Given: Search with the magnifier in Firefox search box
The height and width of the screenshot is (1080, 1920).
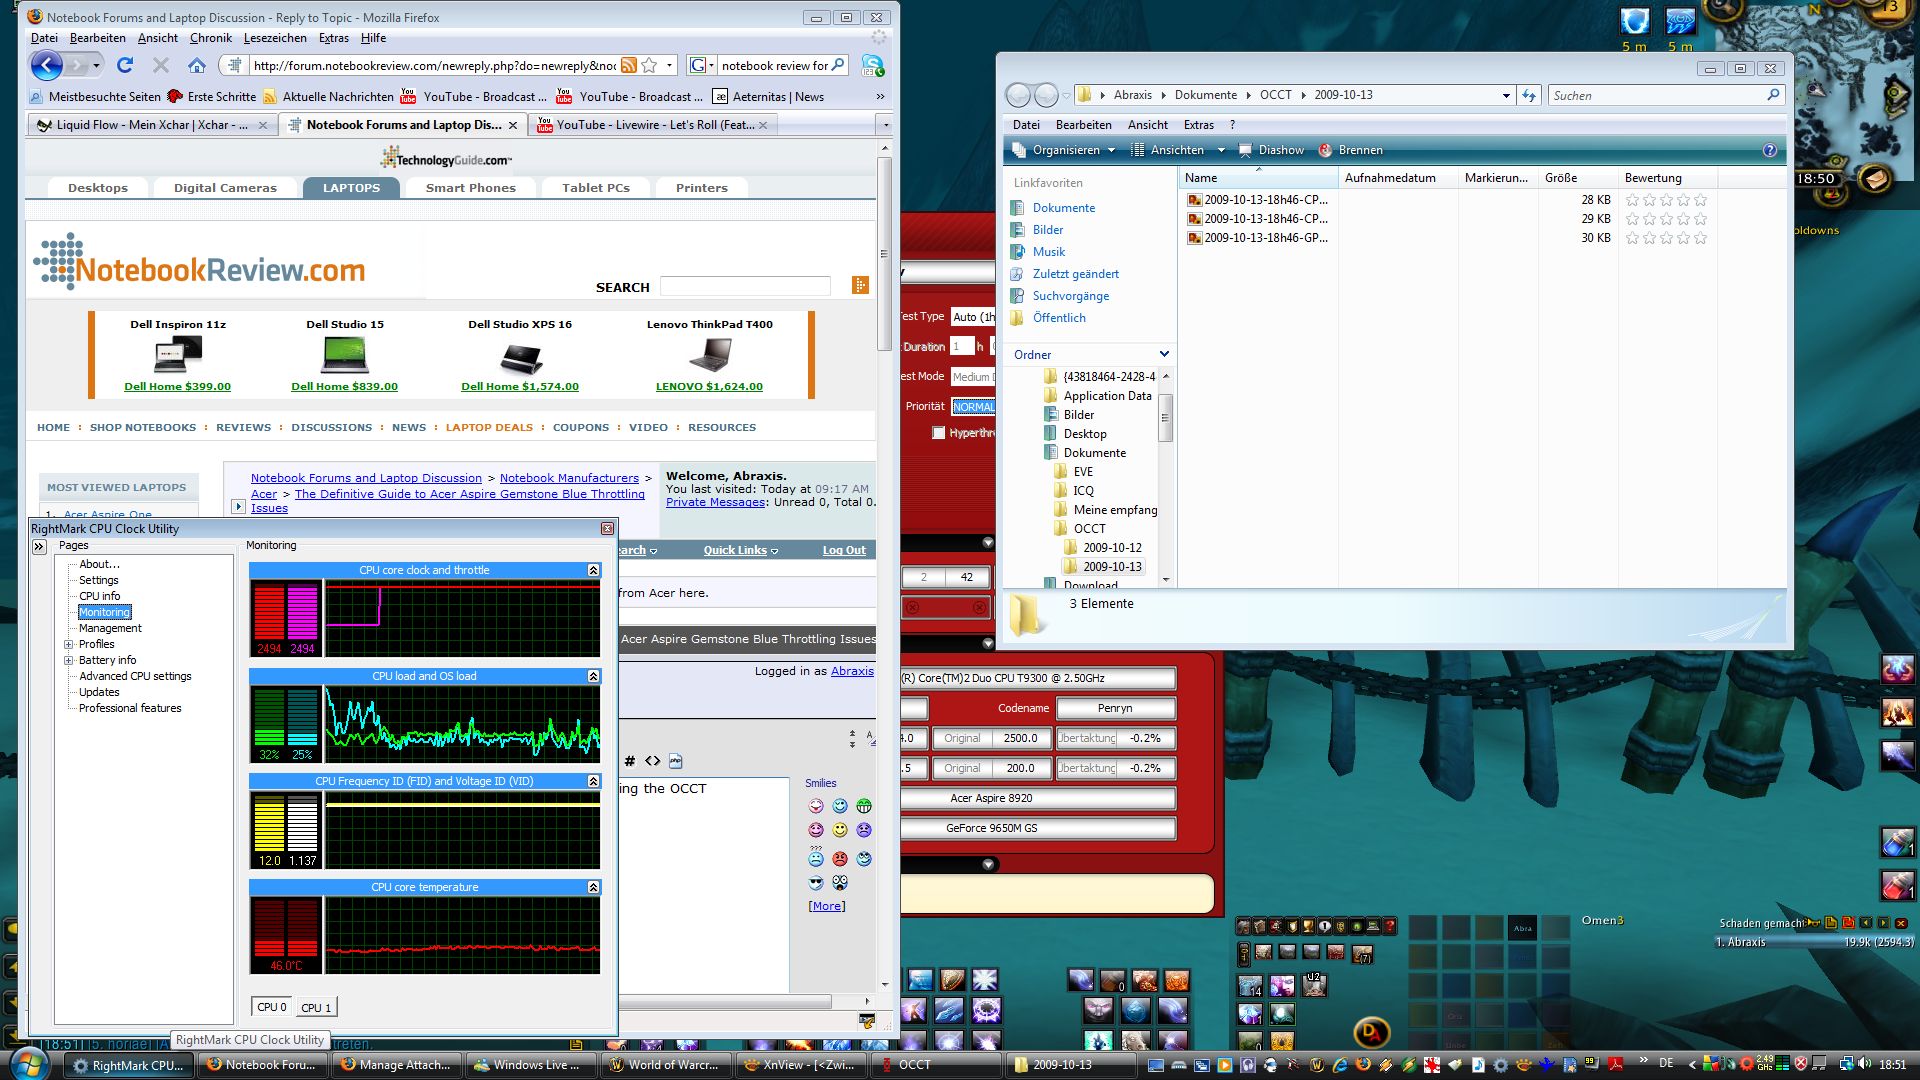Looking at the screenshot, I should pyautogui.click(x=838, y=66).
